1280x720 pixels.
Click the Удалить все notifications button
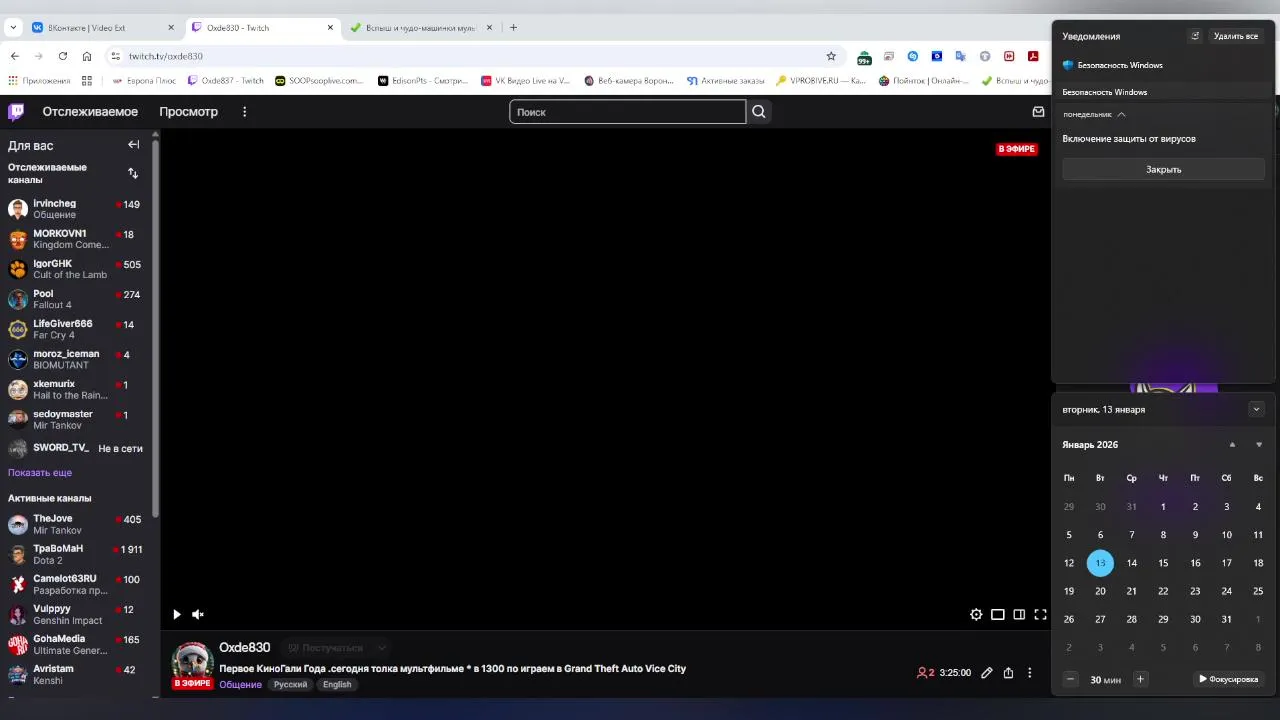click(x=1235, y=36)
